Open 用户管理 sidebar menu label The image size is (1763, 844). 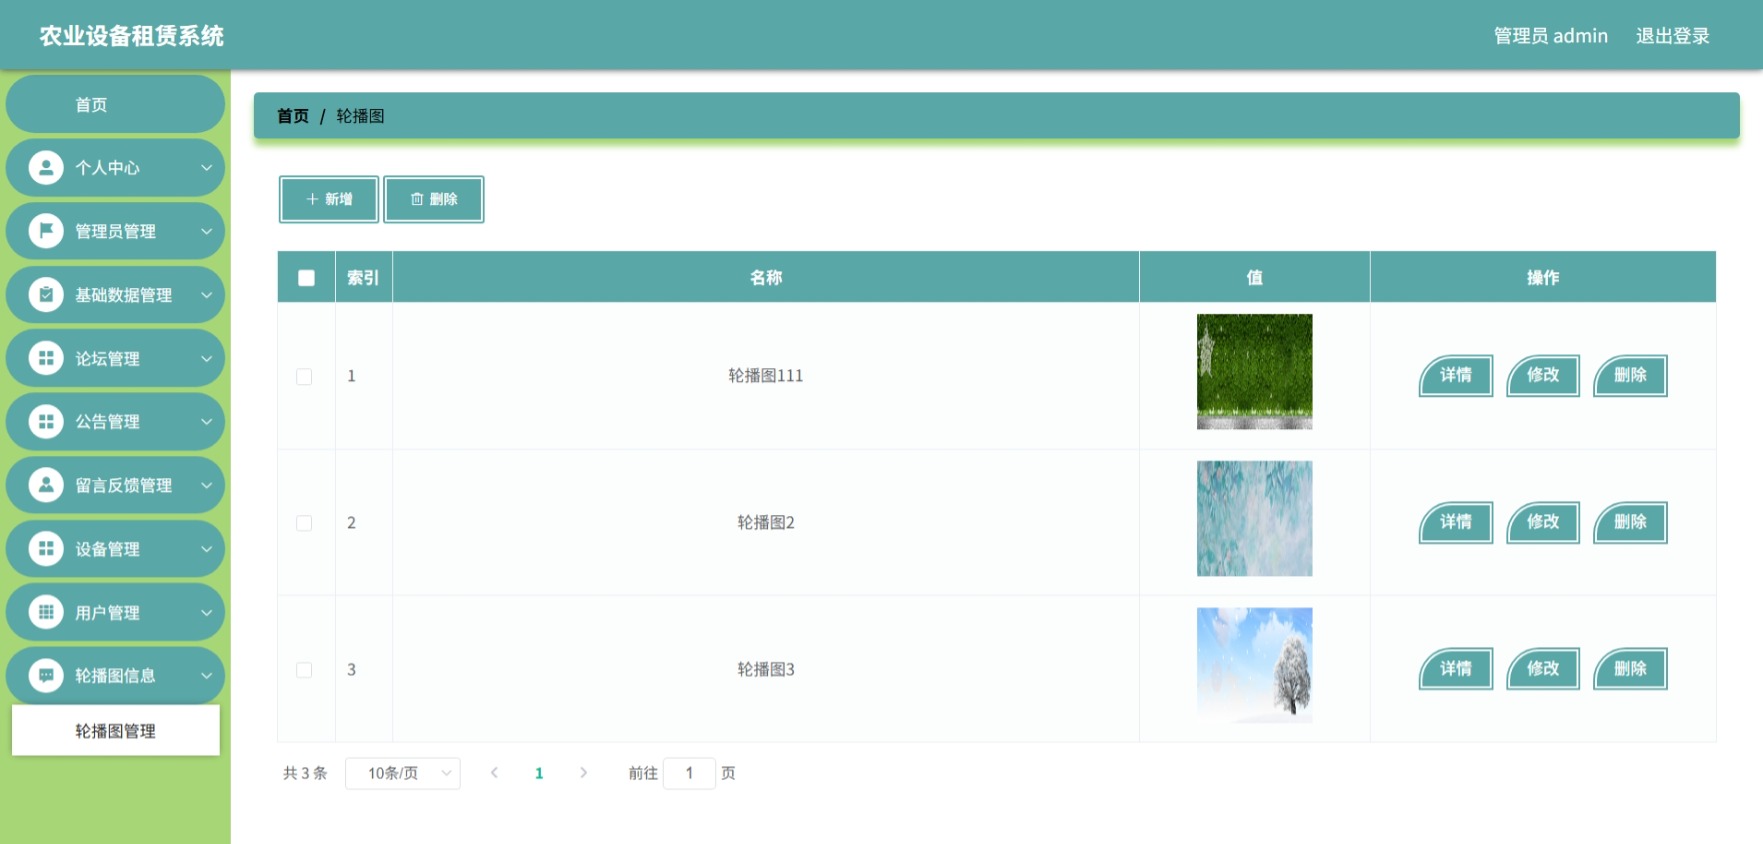click(x=107, y=612)
